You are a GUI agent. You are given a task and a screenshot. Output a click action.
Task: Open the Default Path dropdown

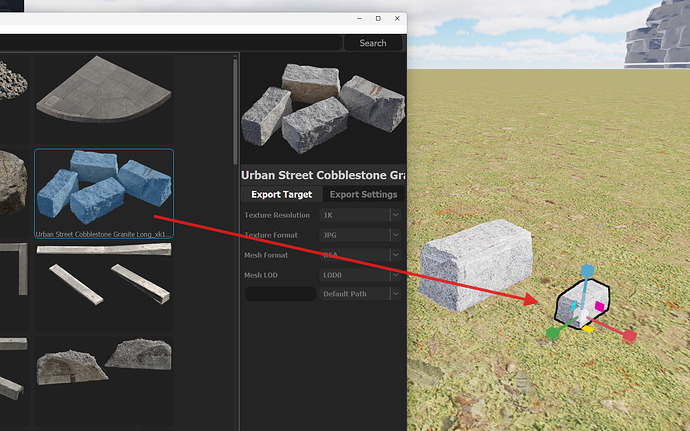pyautogui.click(x=395, y=294)
